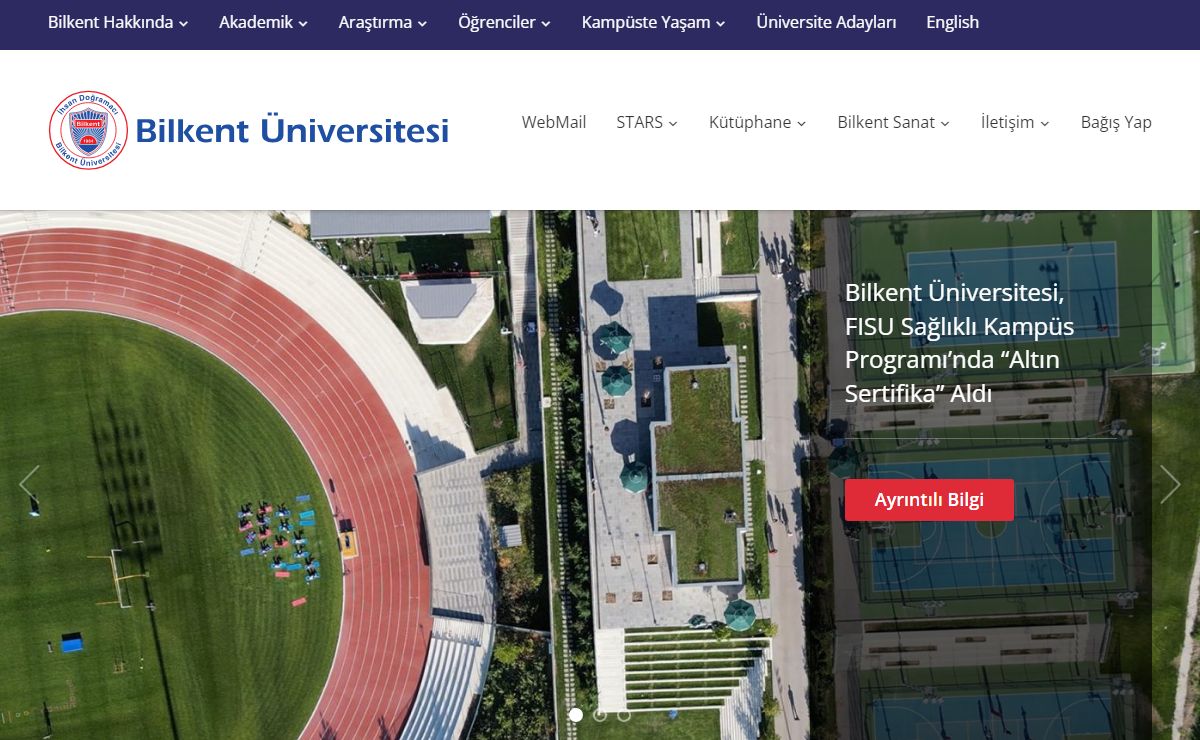Open the FISU Altın Sertifika headline
This screenshot has width=1200, height=740.
click(x=959, y=343)
